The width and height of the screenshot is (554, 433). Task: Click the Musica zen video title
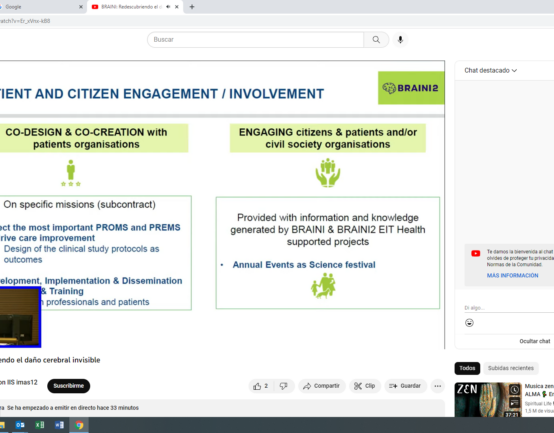pos(539,390)
